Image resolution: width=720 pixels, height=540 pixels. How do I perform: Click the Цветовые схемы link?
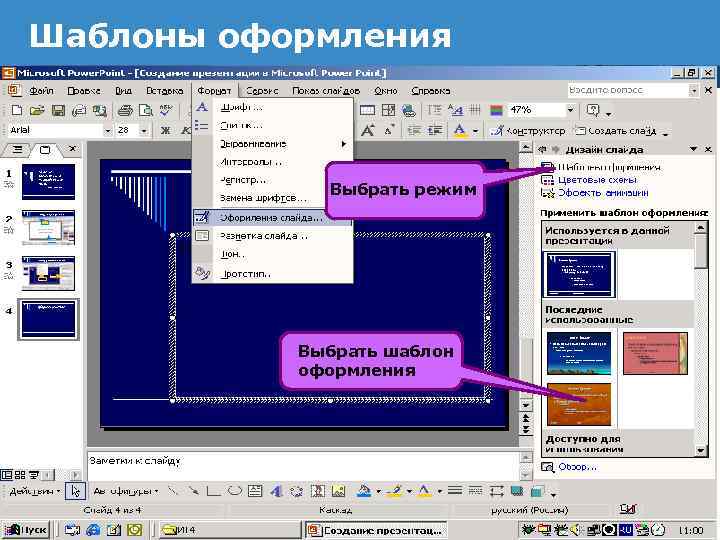click(597, 180)
